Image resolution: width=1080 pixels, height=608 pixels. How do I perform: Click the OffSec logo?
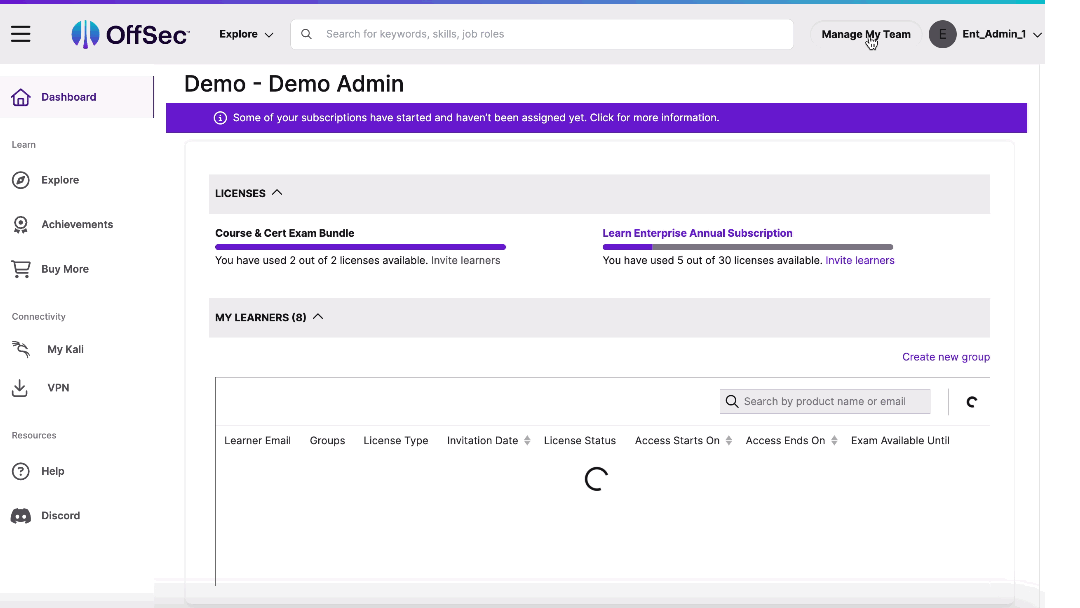(130, 33)
